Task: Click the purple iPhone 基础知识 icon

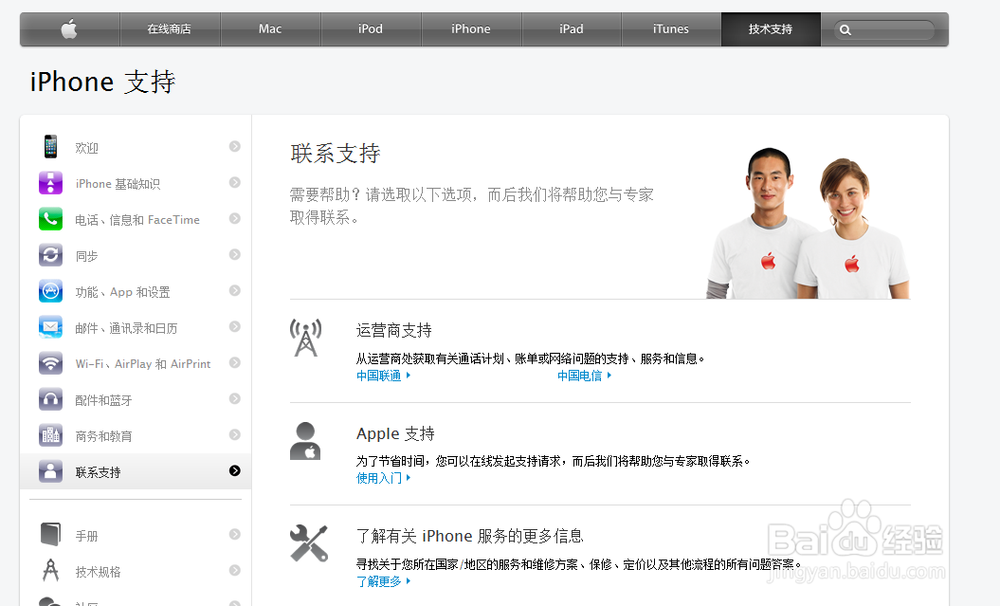Action: click(50, 183)
